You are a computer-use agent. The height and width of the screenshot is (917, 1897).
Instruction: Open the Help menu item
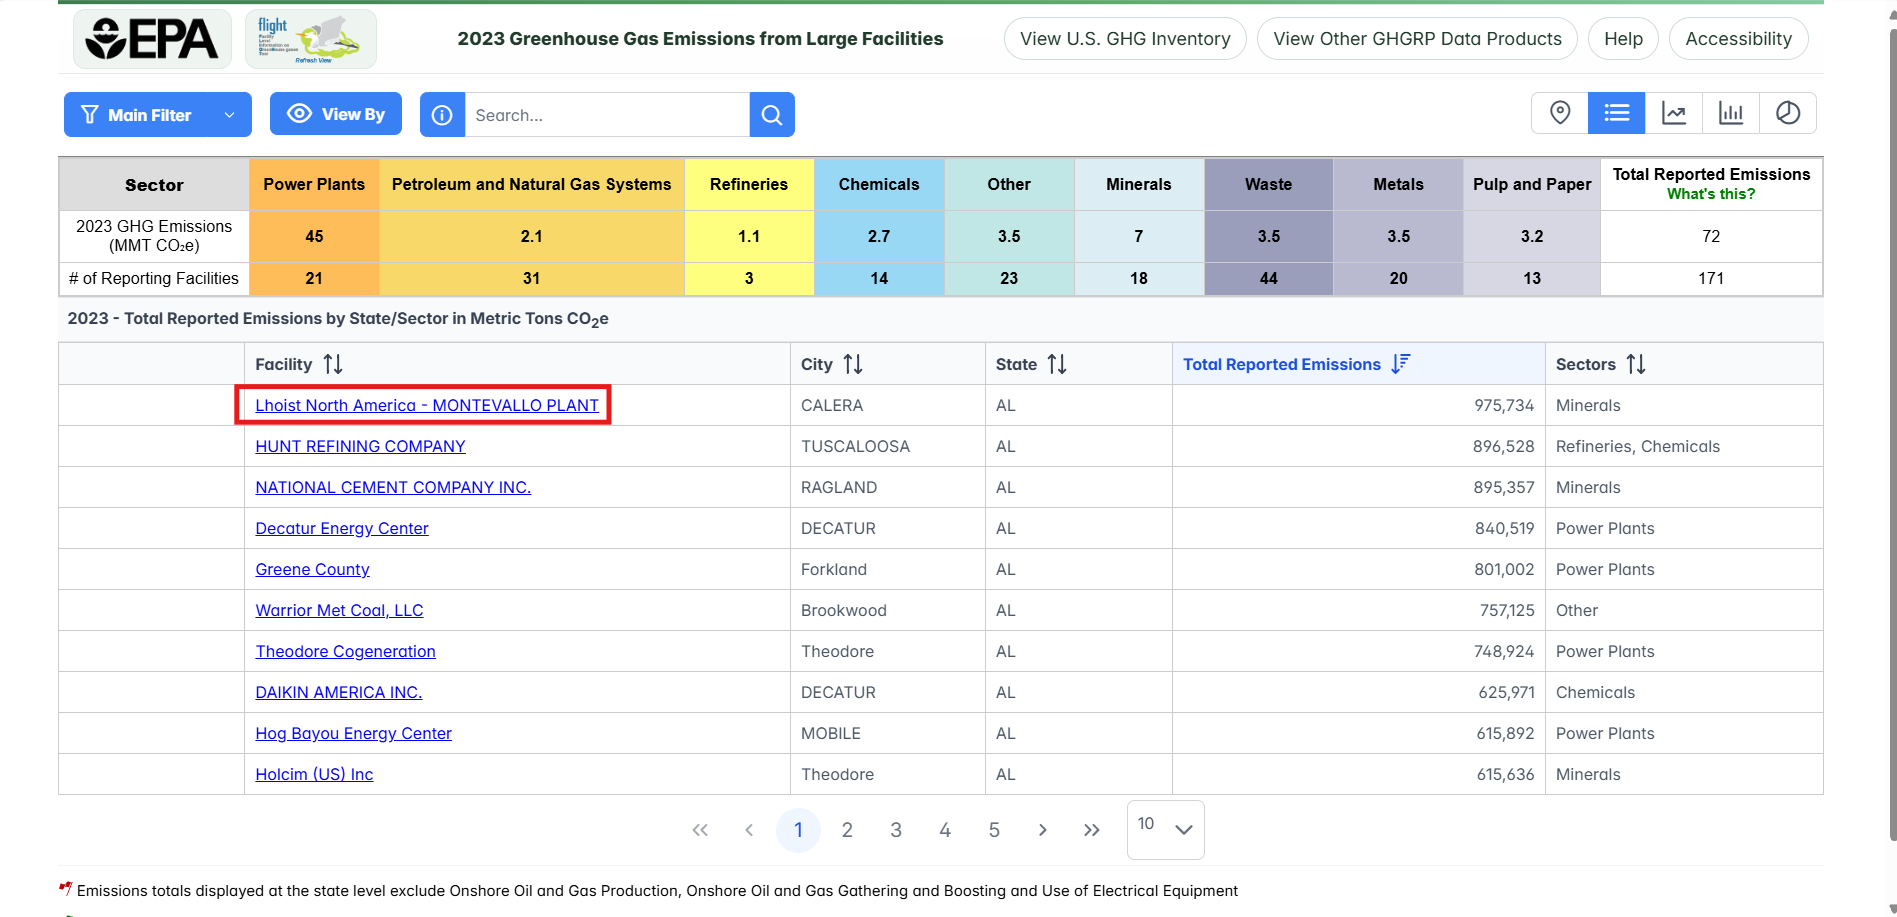coord(1623,39)
